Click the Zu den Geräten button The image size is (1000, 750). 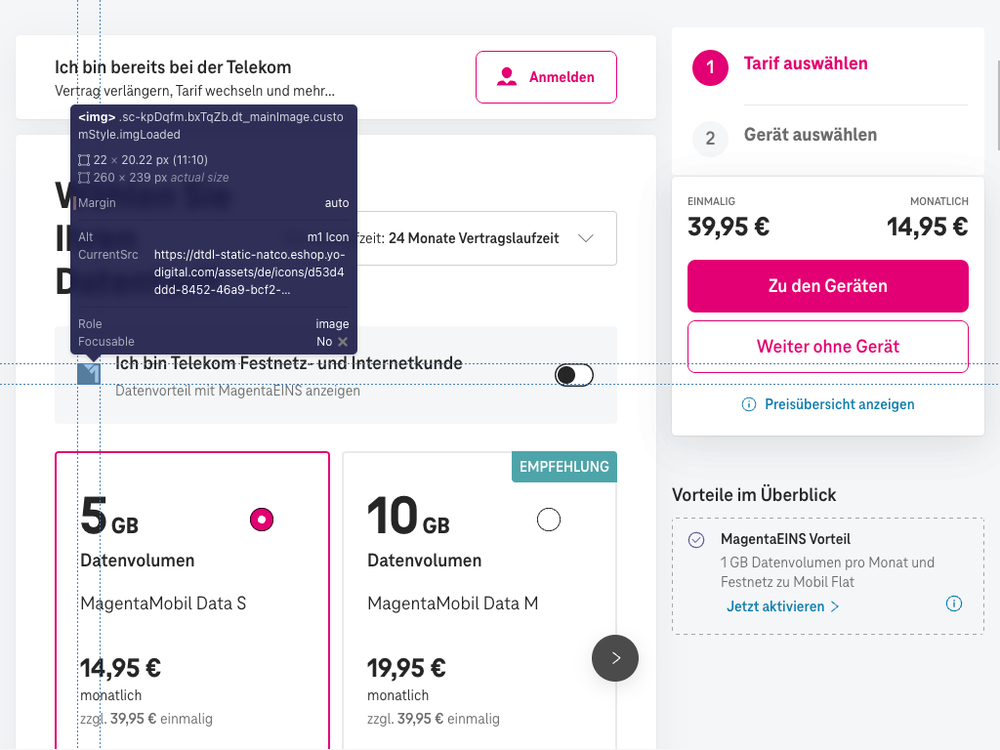[827, 286]
